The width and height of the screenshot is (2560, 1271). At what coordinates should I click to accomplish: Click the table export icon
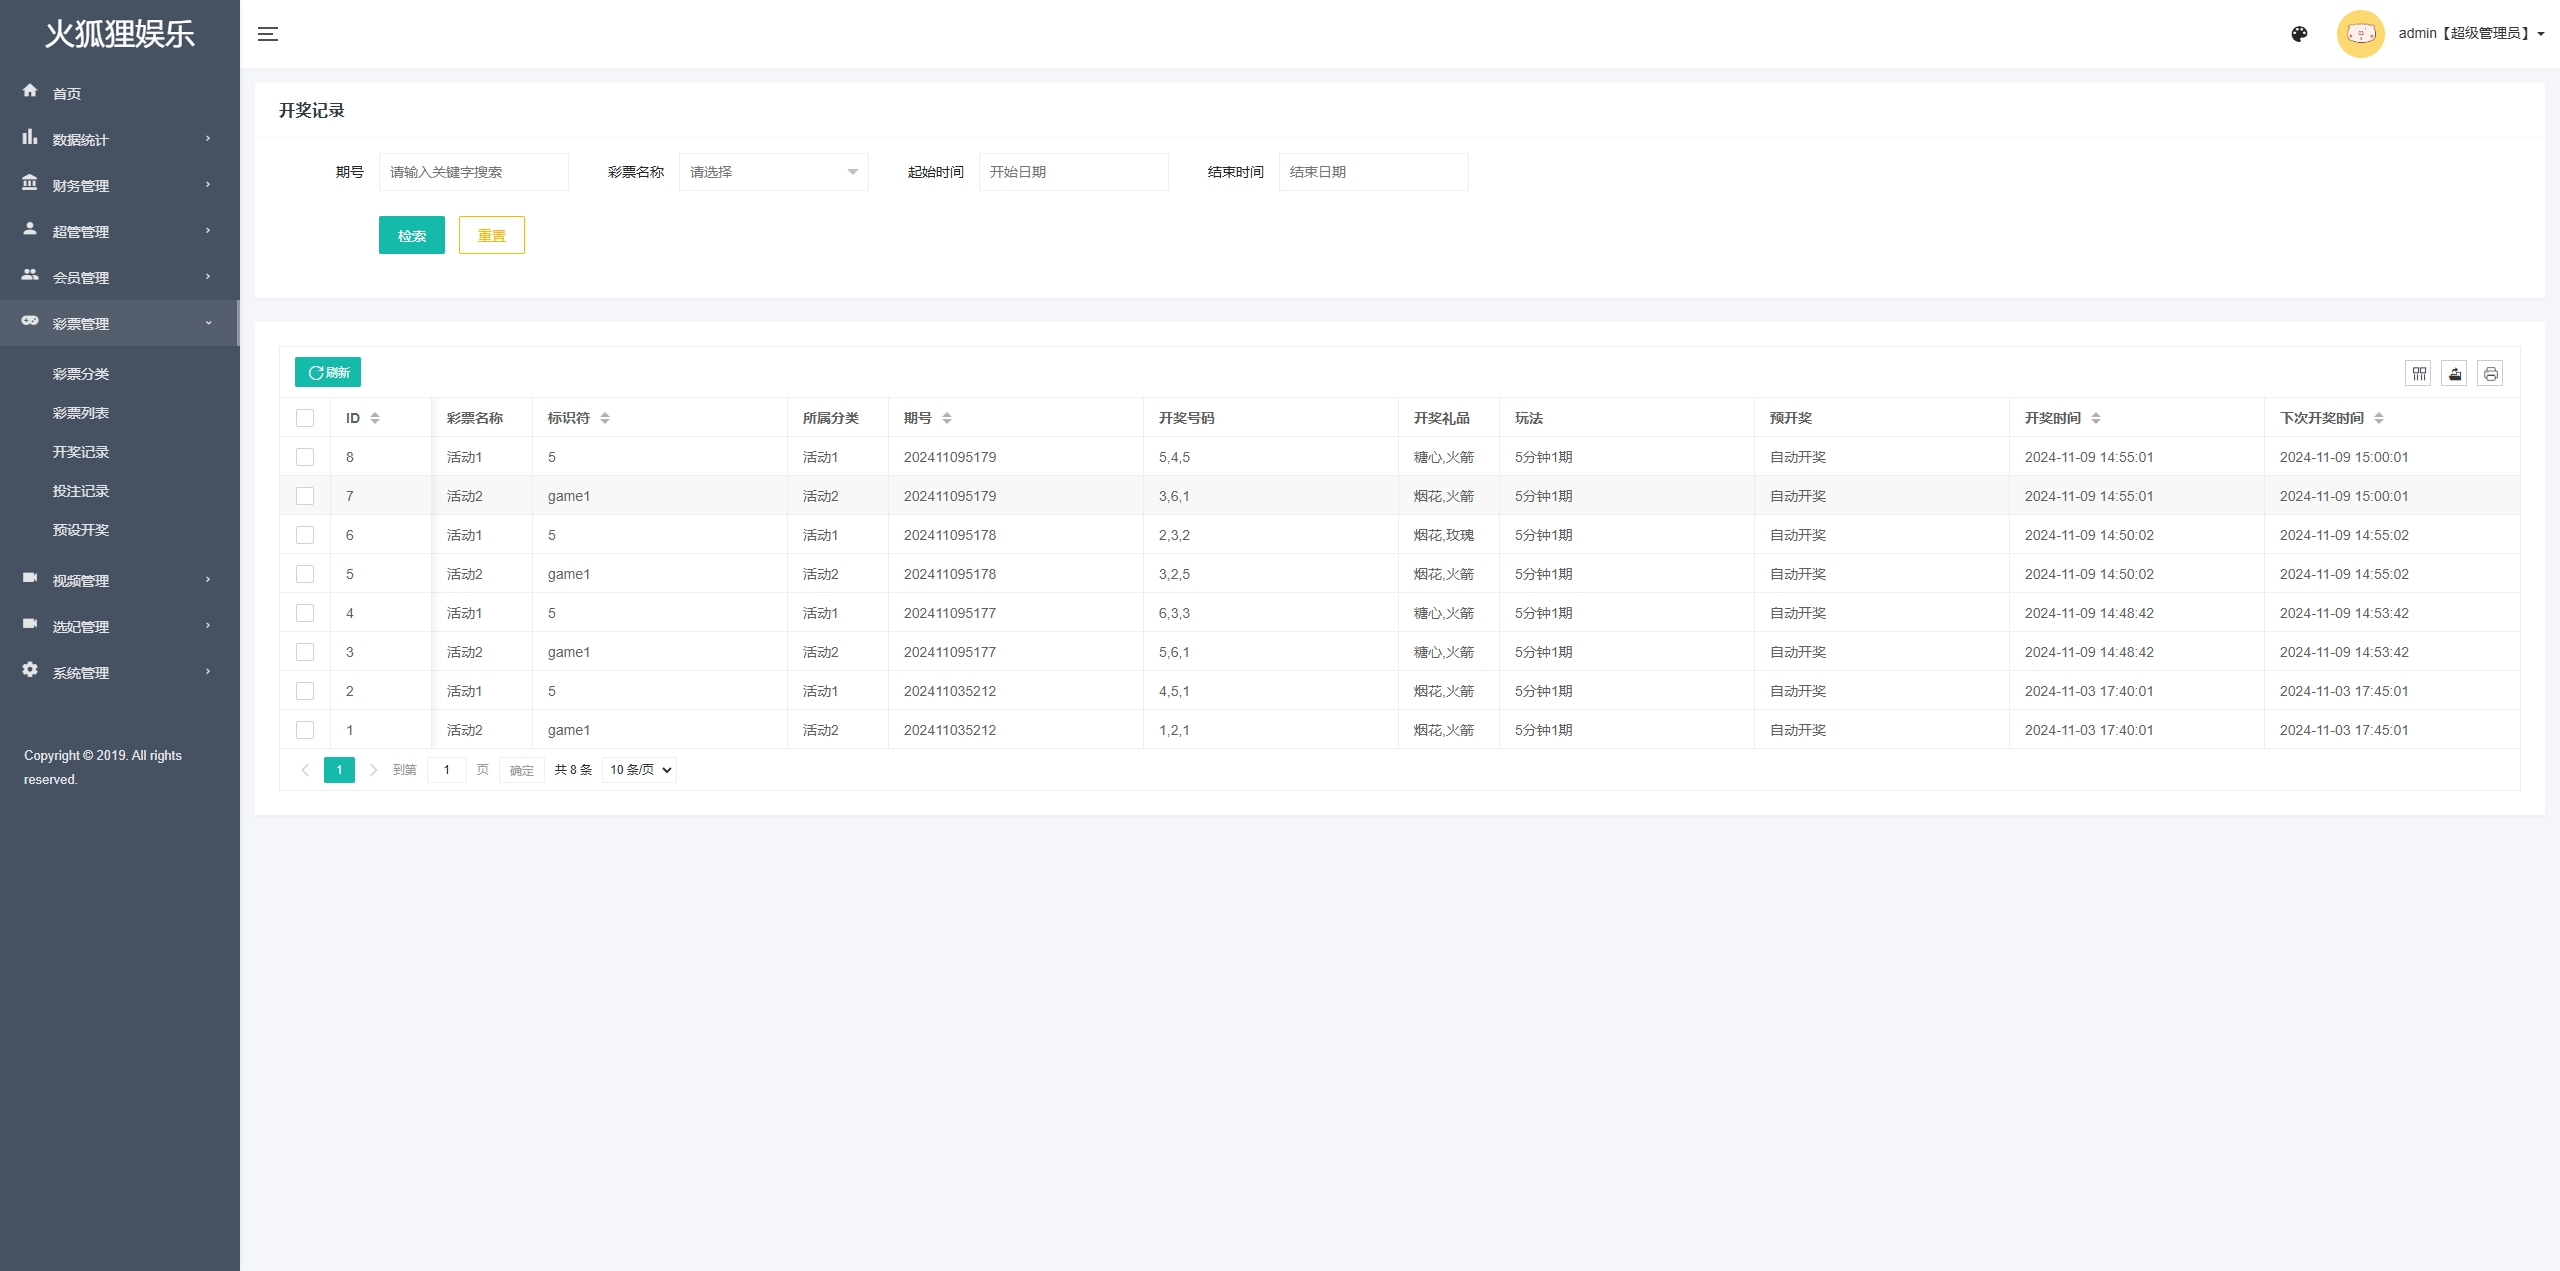(x=2454, y=374)
